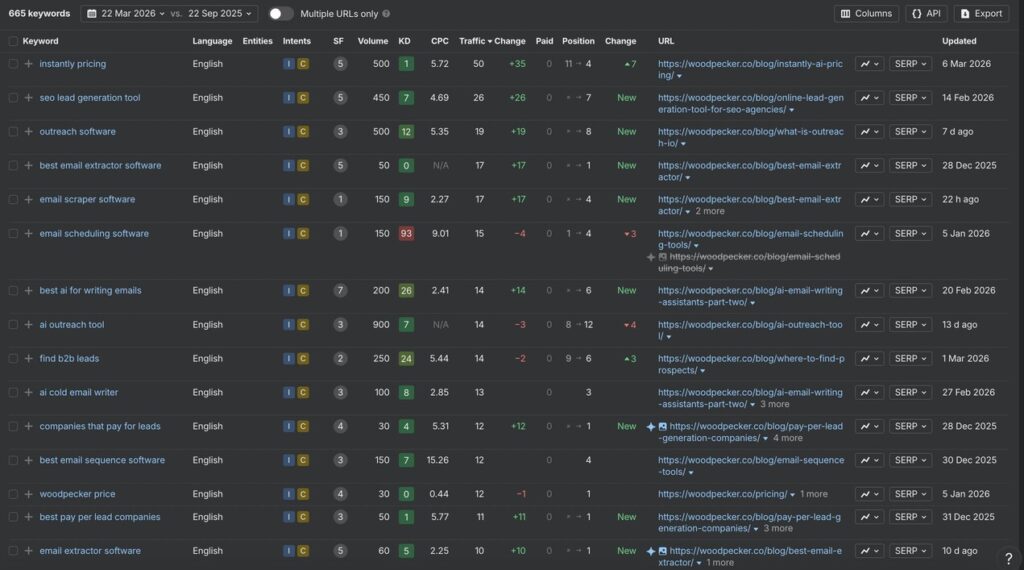Open the date comparison dropdown for 22 Mar 2026

(168, 14)
